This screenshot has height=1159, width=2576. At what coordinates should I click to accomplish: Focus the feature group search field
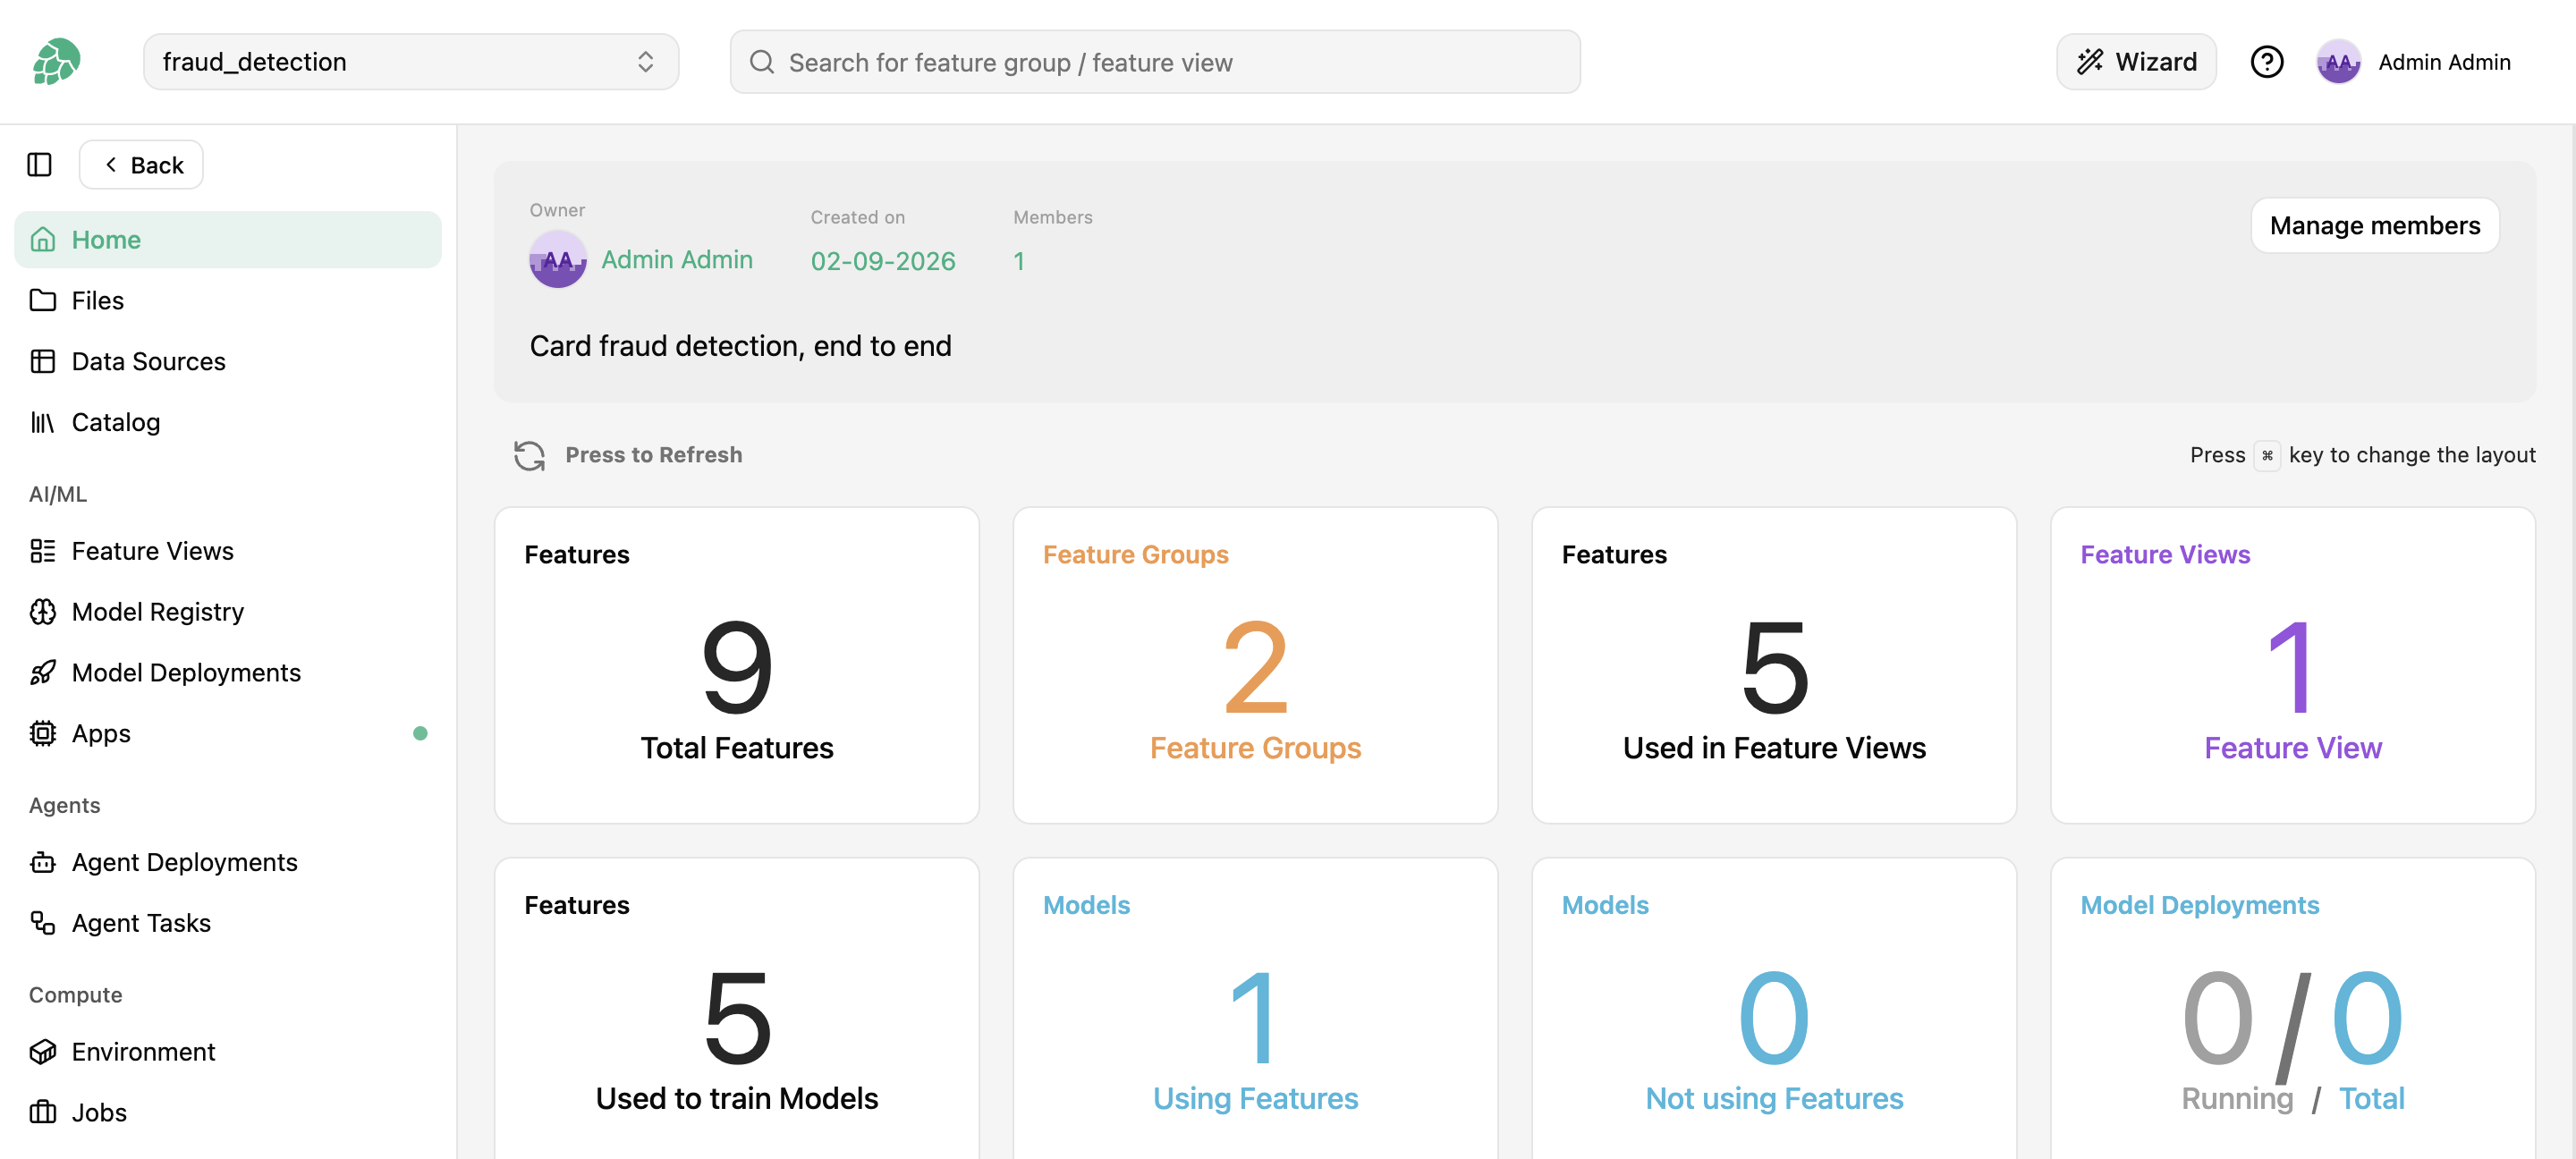pyautogui.click(x=1155, y=62)
